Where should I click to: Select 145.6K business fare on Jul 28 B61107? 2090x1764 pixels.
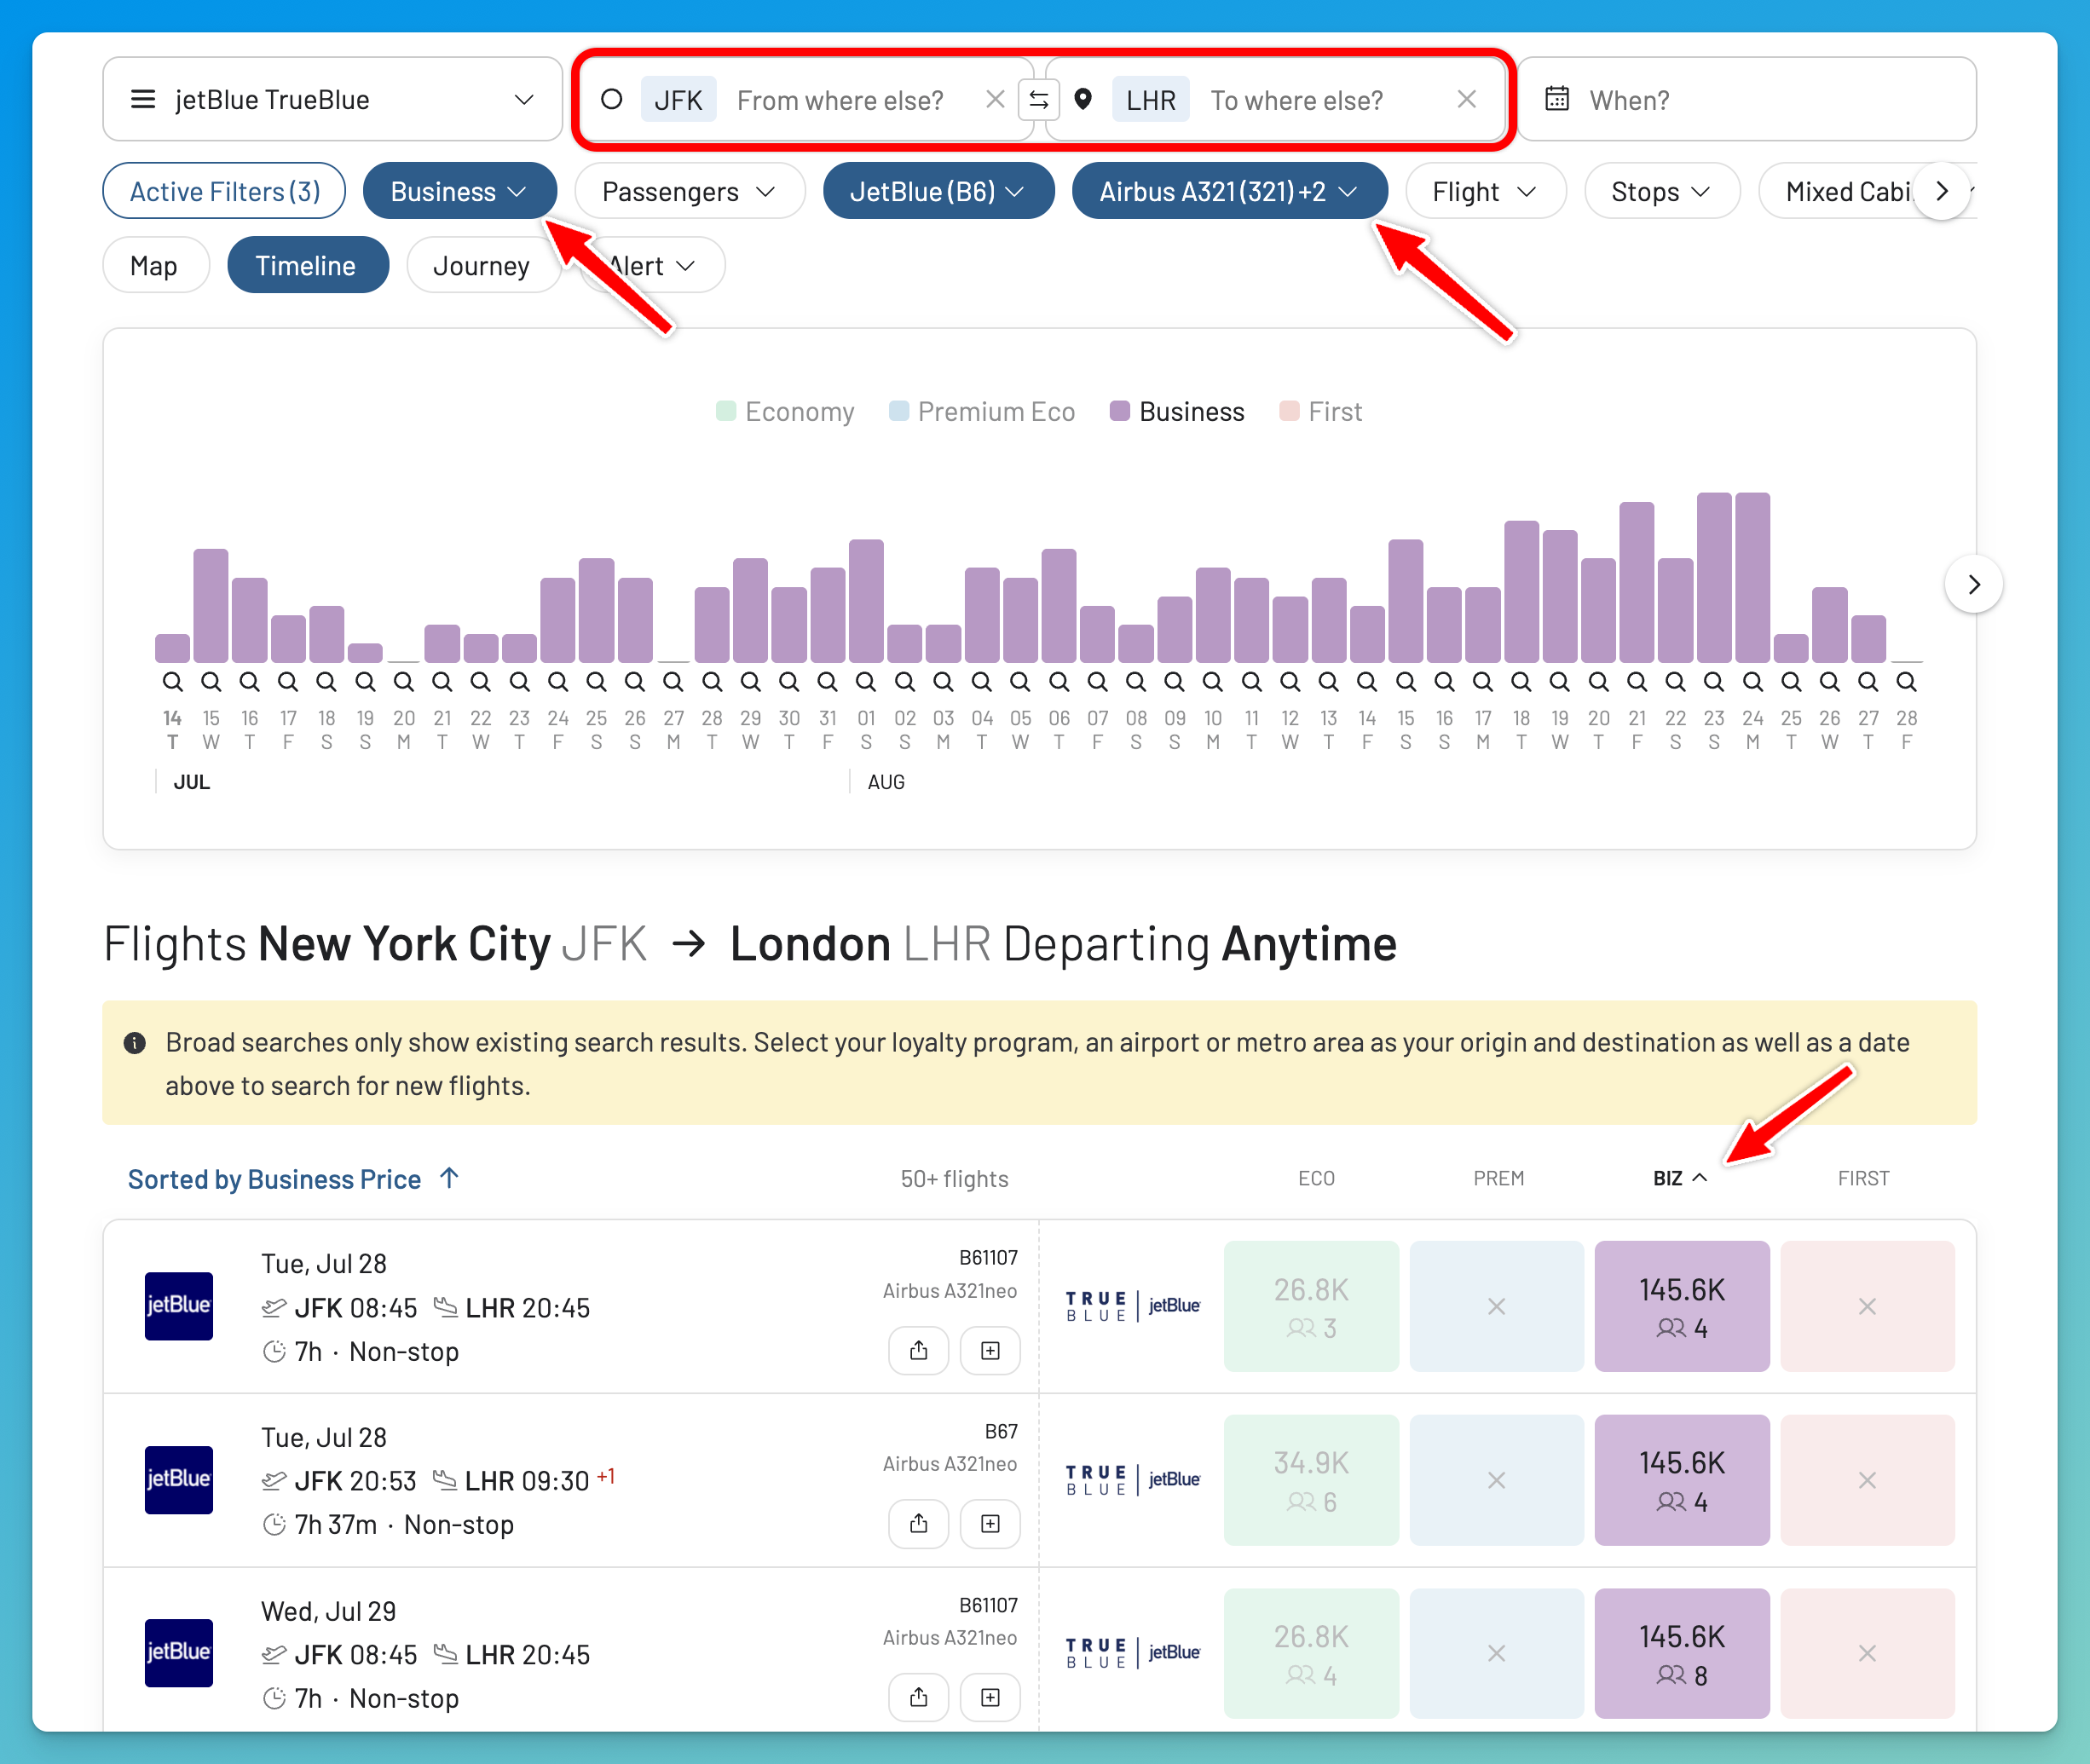click(x=1682, y=1306)
